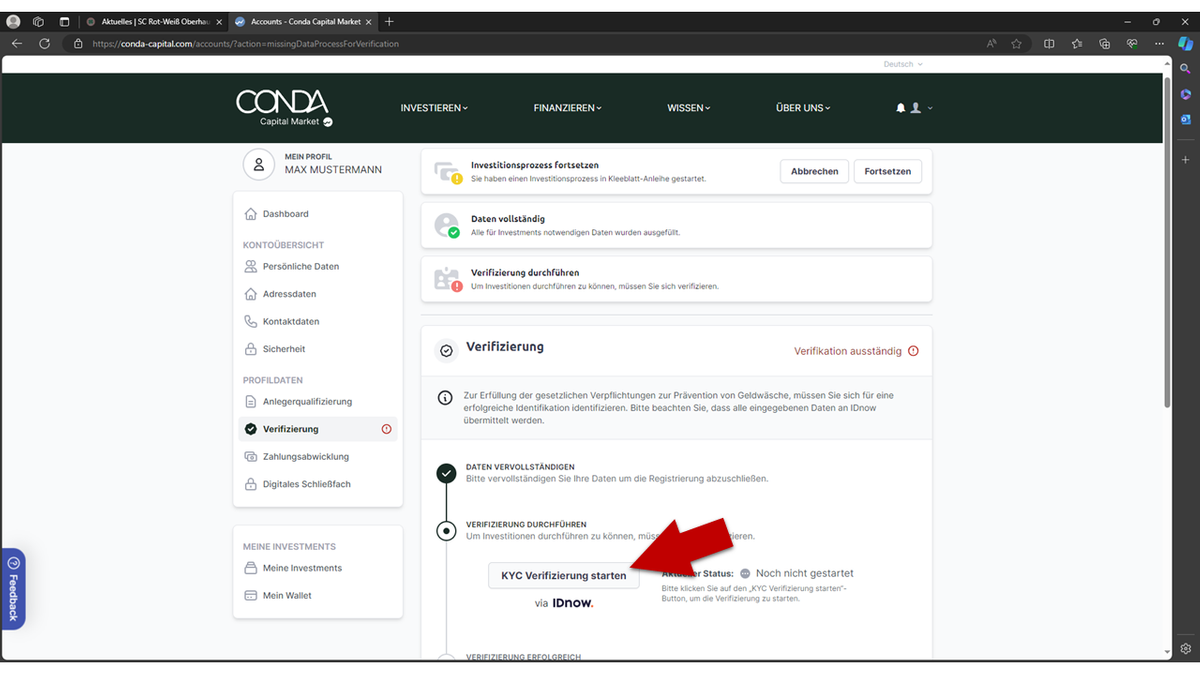Click the Persönliche Daten people icon
This screenshot has height=675, width=1200.
click(x=251, y=267)
